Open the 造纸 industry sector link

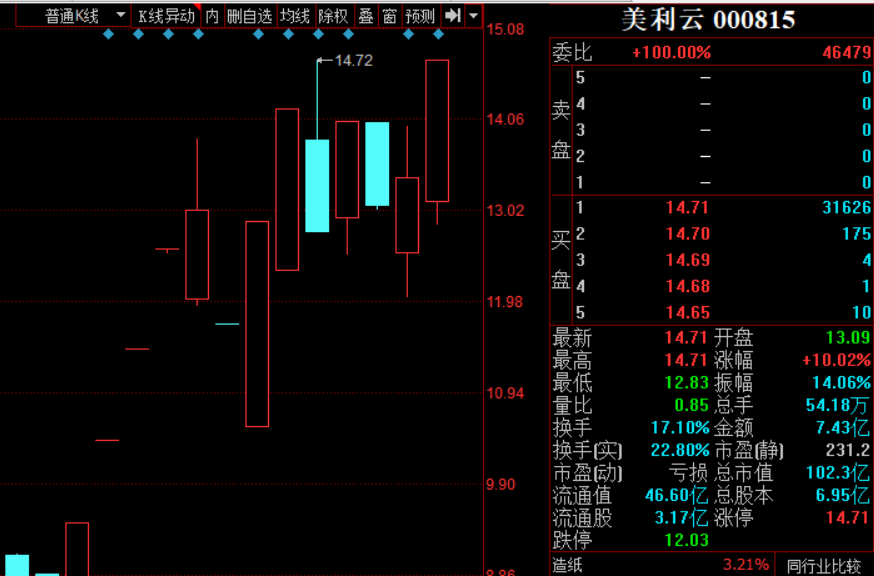tap(569, 566)
